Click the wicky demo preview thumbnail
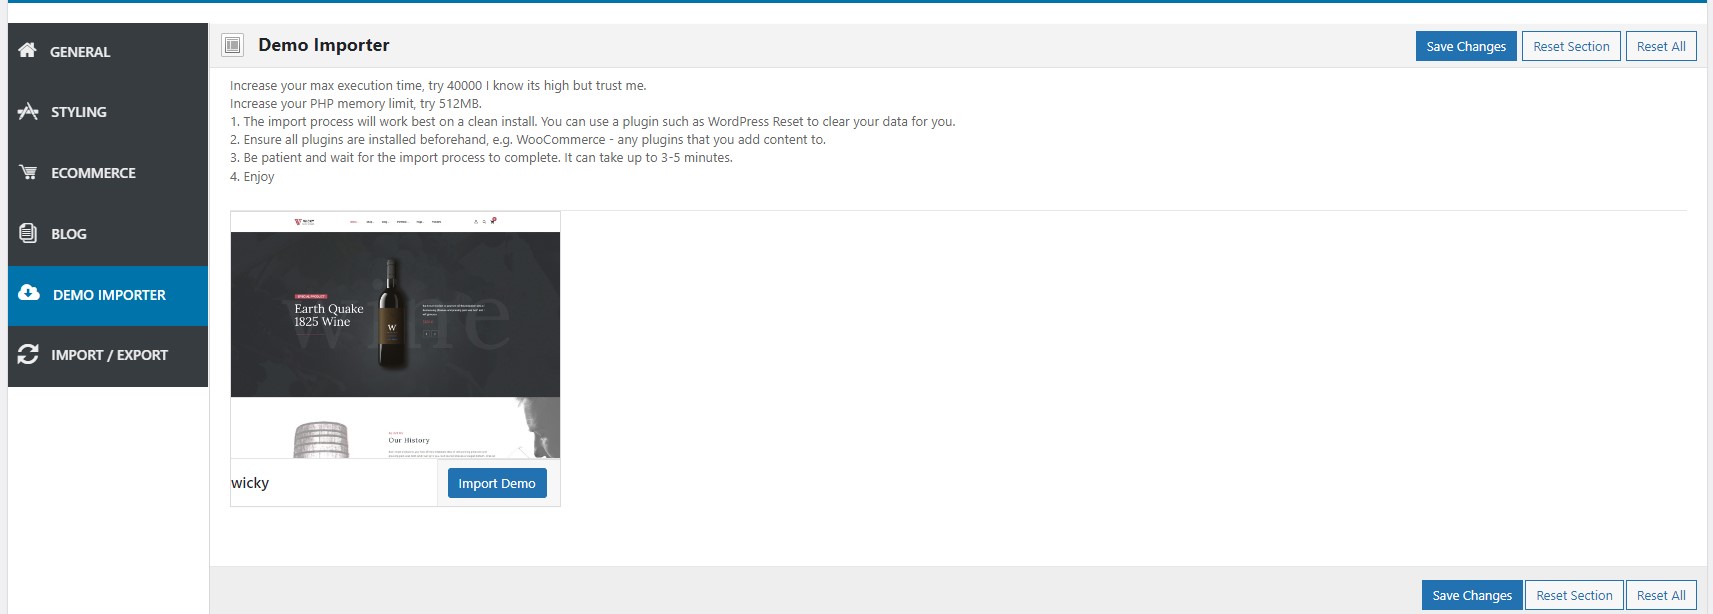1713x614 pixels. pyautogui.click(x=395, y=335)
